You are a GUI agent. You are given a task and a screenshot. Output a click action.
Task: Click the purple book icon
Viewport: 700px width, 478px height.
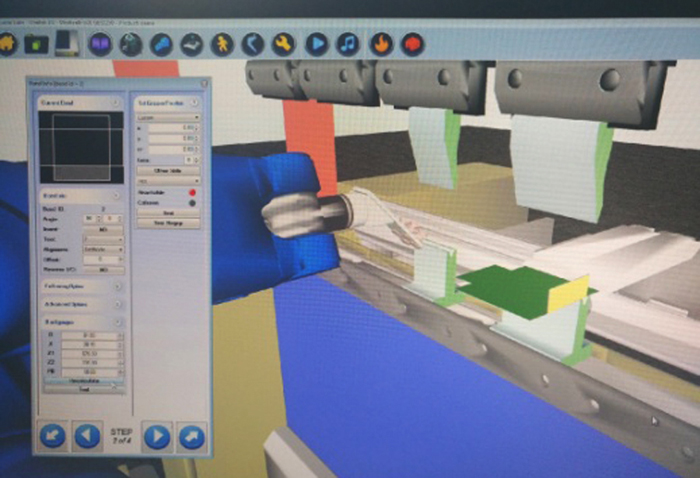click(100, 44)
